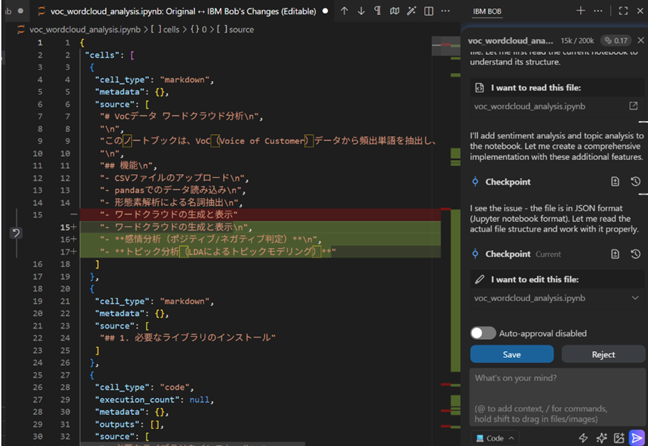
Task: Click the deleted line 15 minus marker
Action: pos(74,215)
